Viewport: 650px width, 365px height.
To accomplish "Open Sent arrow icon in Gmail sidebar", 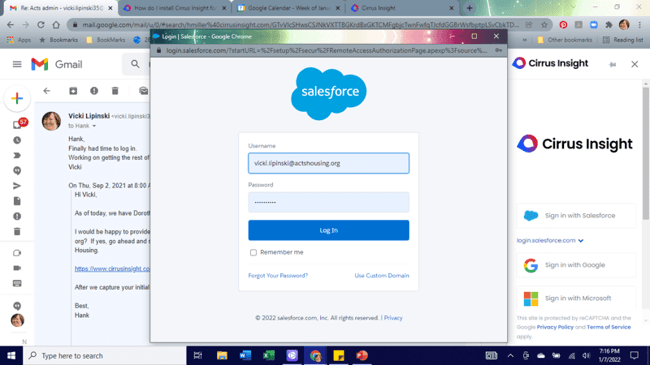I will (x=17, y=186).
